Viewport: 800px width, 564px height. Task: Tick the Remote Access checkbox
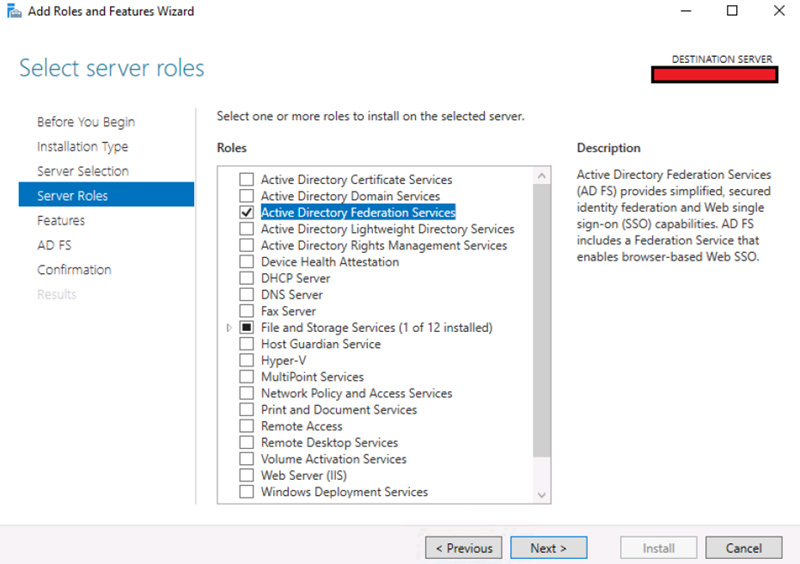[x=246, y=426]
